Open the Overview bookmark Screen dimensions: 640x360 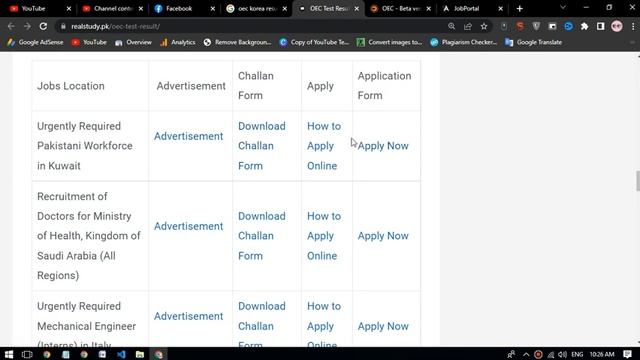click(133, 42)
